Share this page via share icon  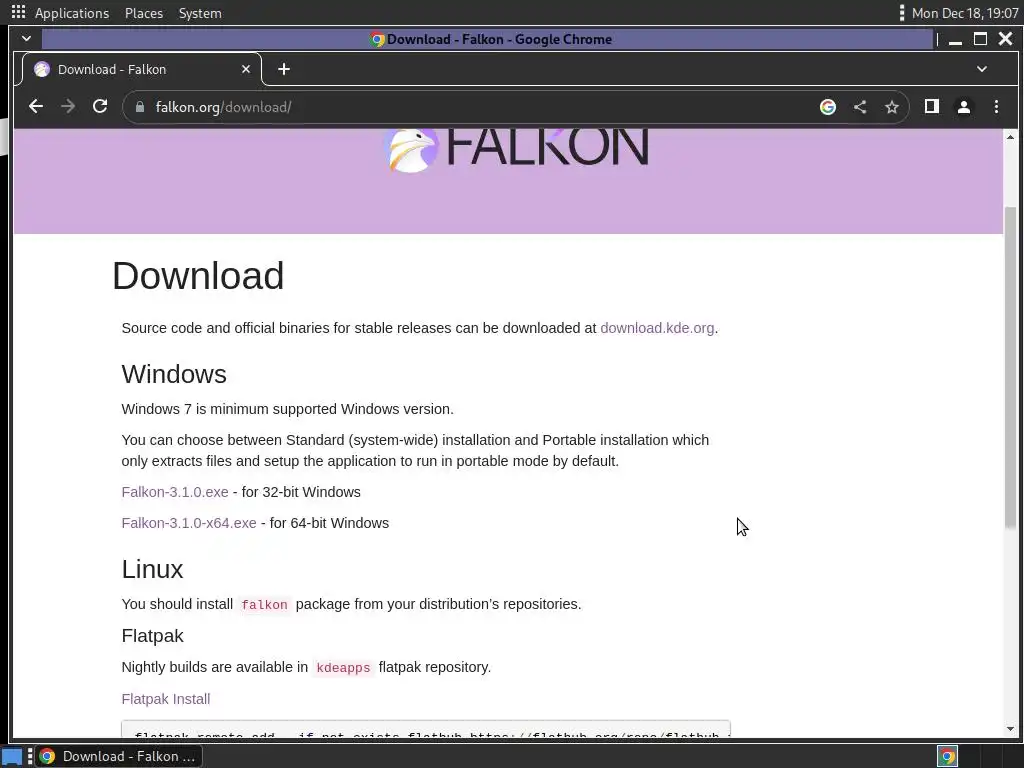pyautogui.click(x=860, y=107)
